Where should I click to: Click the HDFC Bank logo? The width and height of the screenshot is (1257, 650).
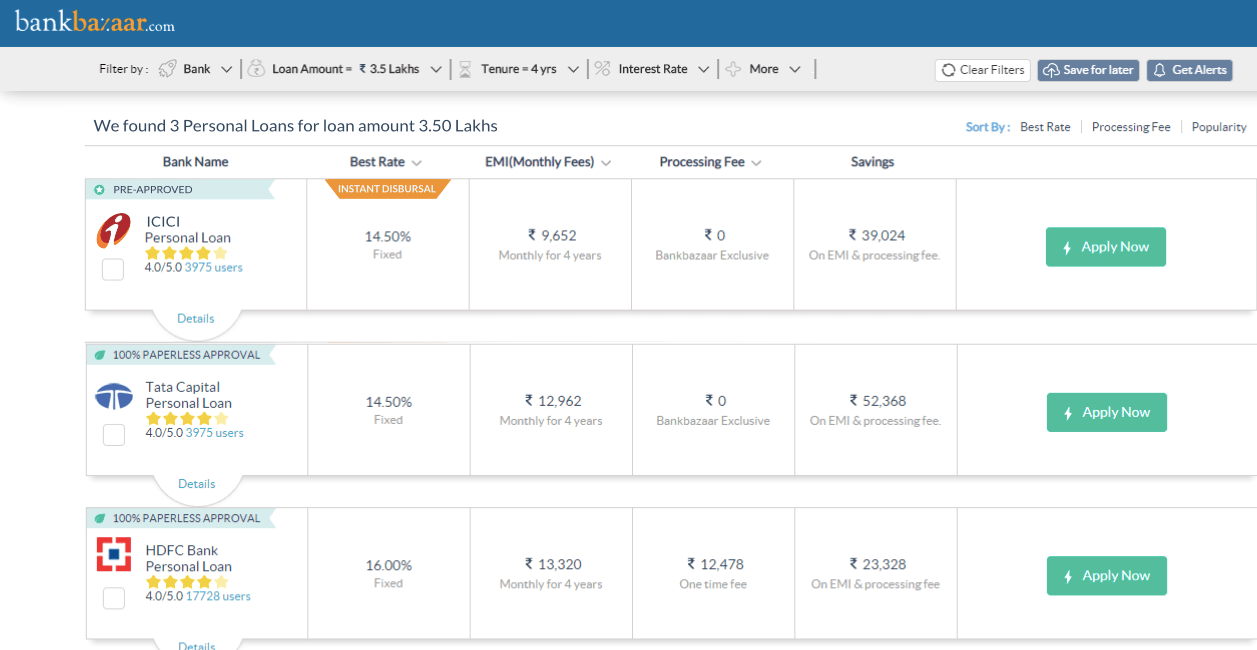113,554
